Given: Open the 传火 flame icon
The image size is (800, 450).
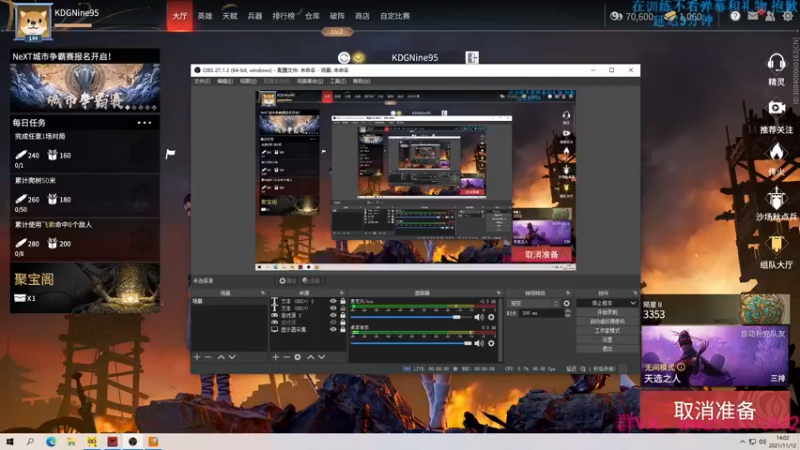Looking at the screenshot, I should pyautogui.click(x=776, y=152).
